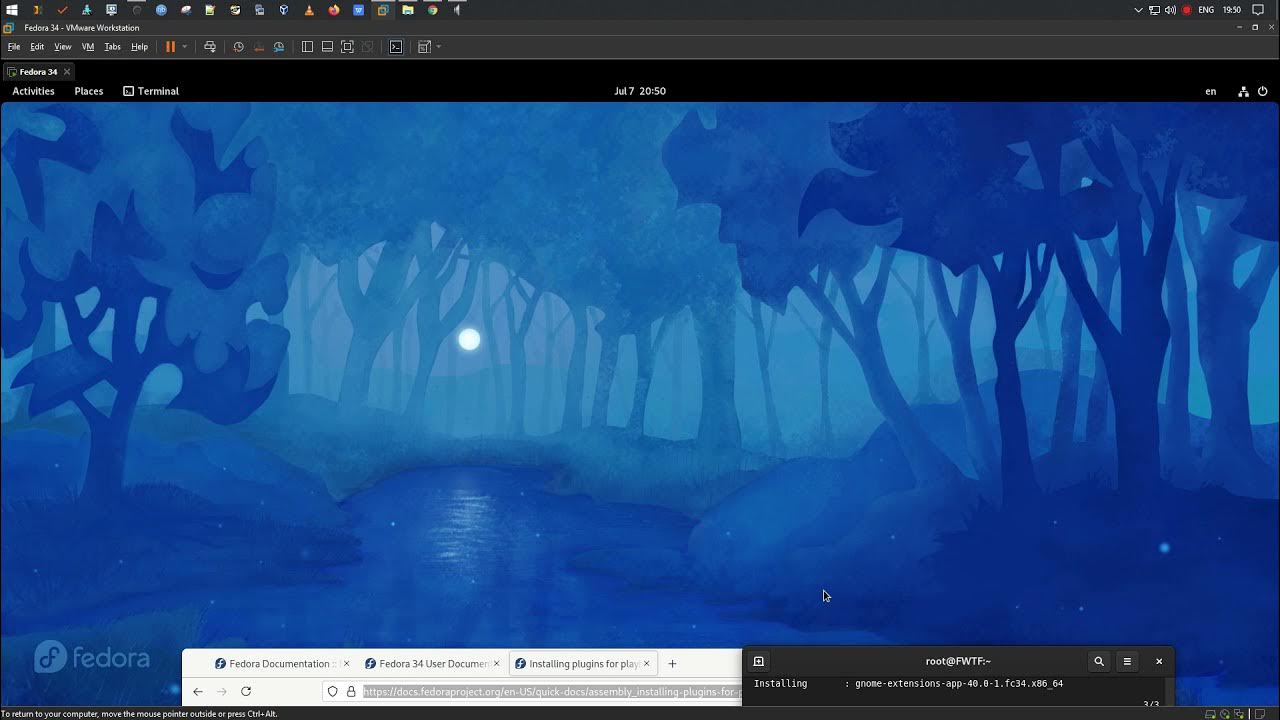Suspend the virtual machine with the pause button
This screenshot has height=720, width=1280.
click(170, 47)
